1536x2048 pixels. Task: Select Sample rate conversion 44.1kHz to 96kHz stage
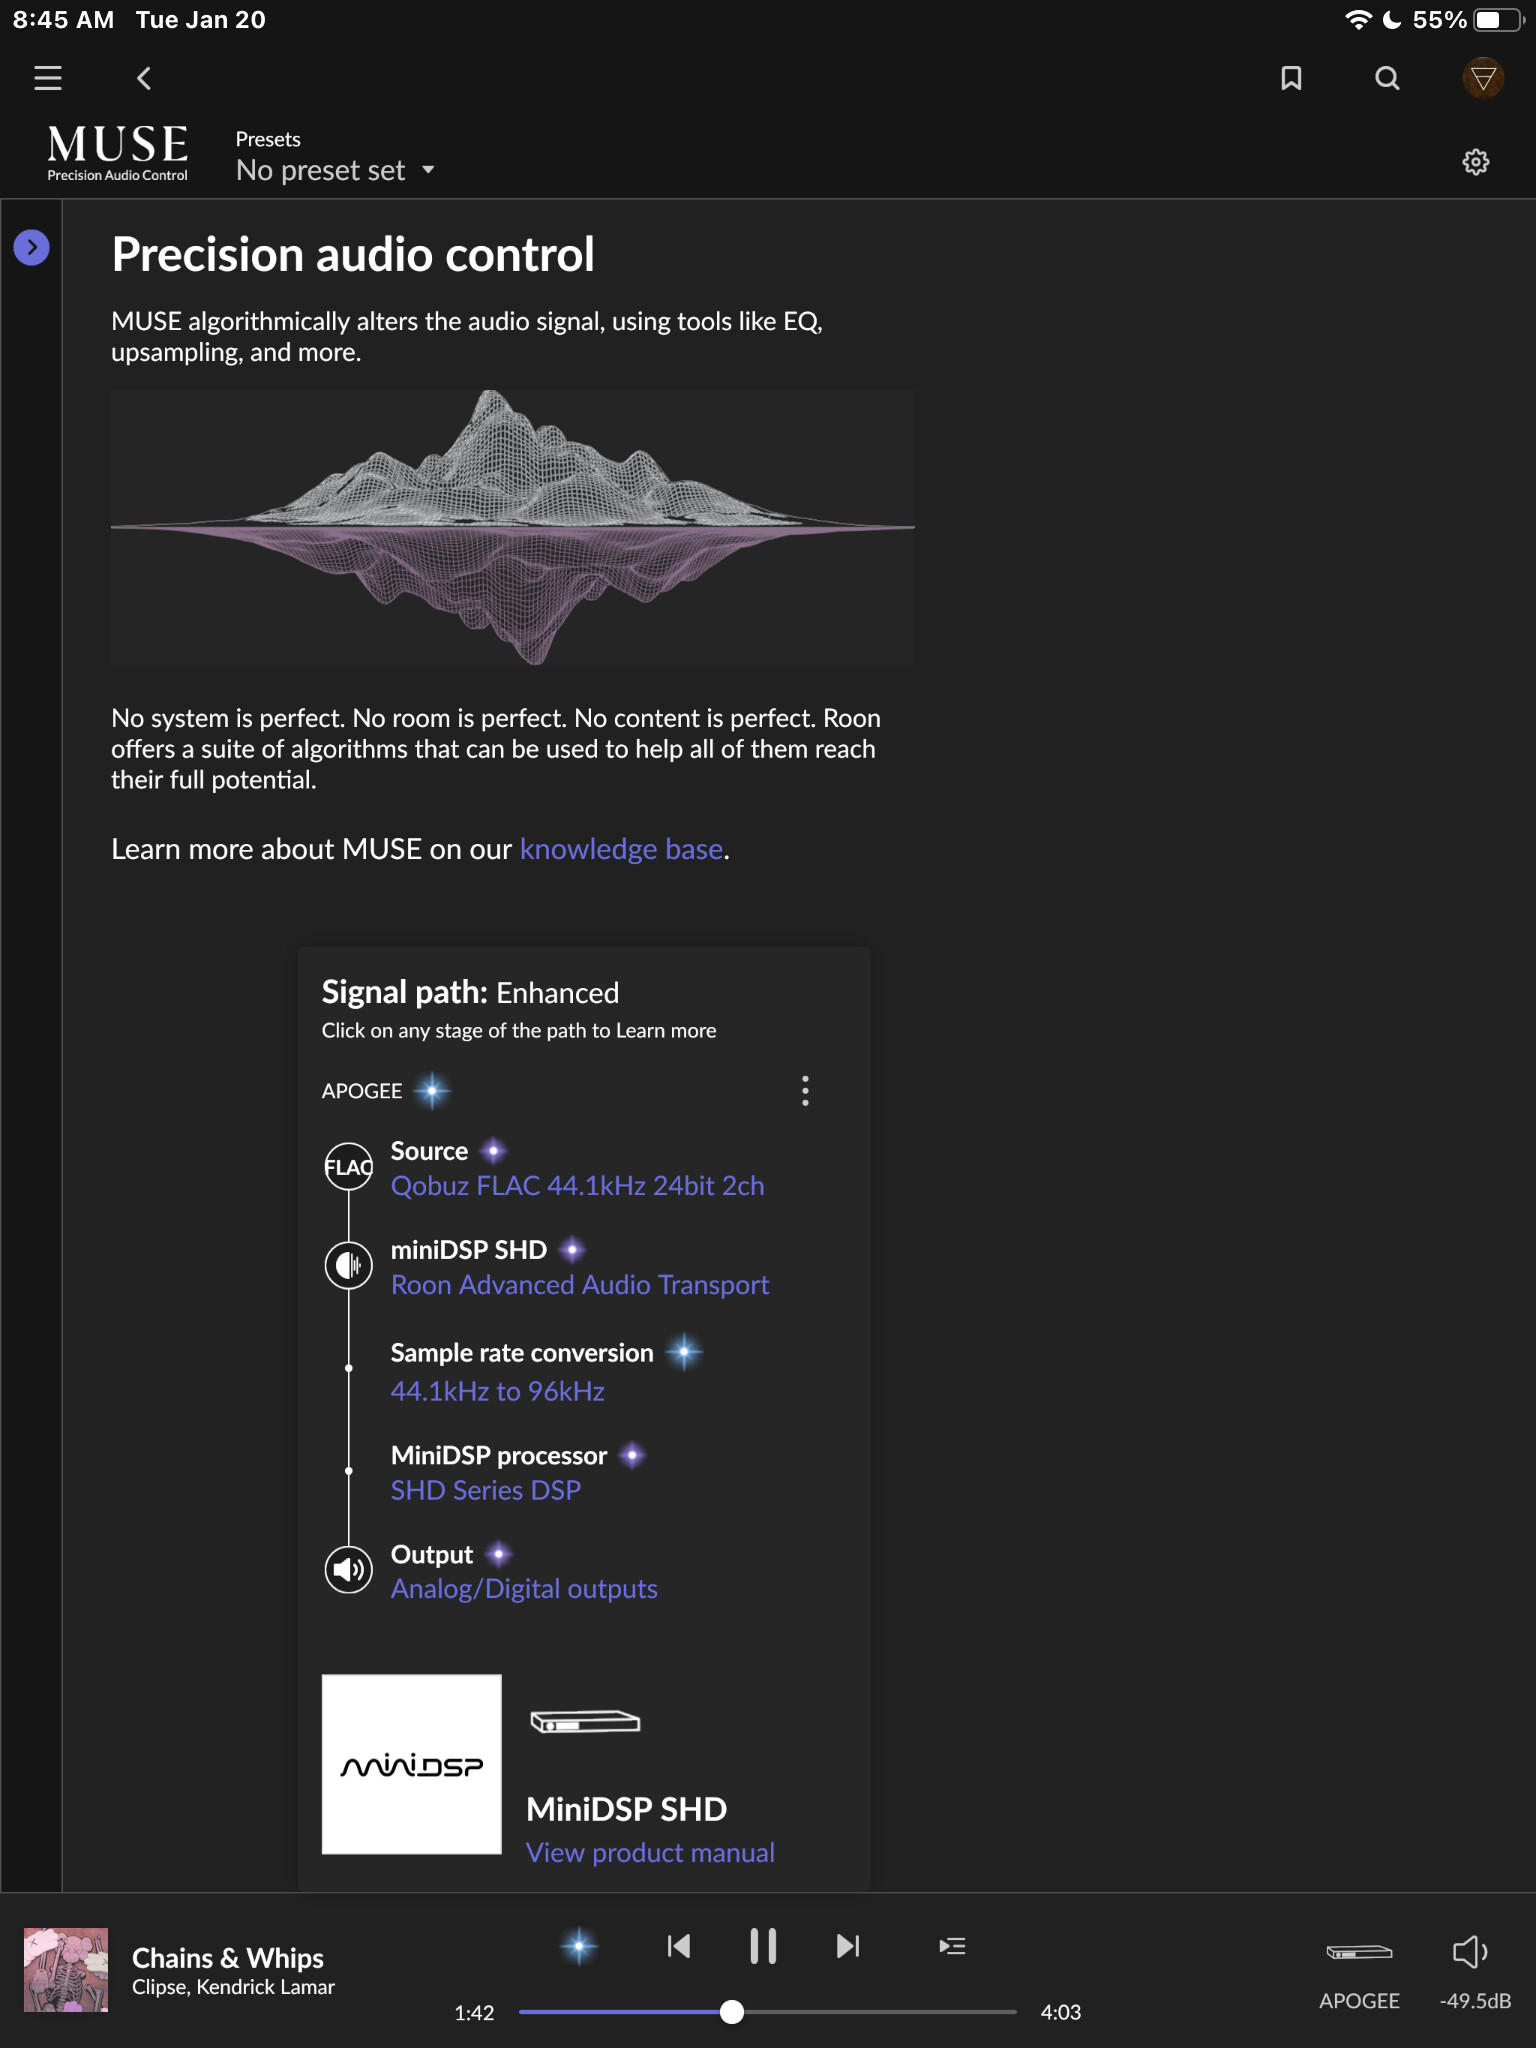497,1391
